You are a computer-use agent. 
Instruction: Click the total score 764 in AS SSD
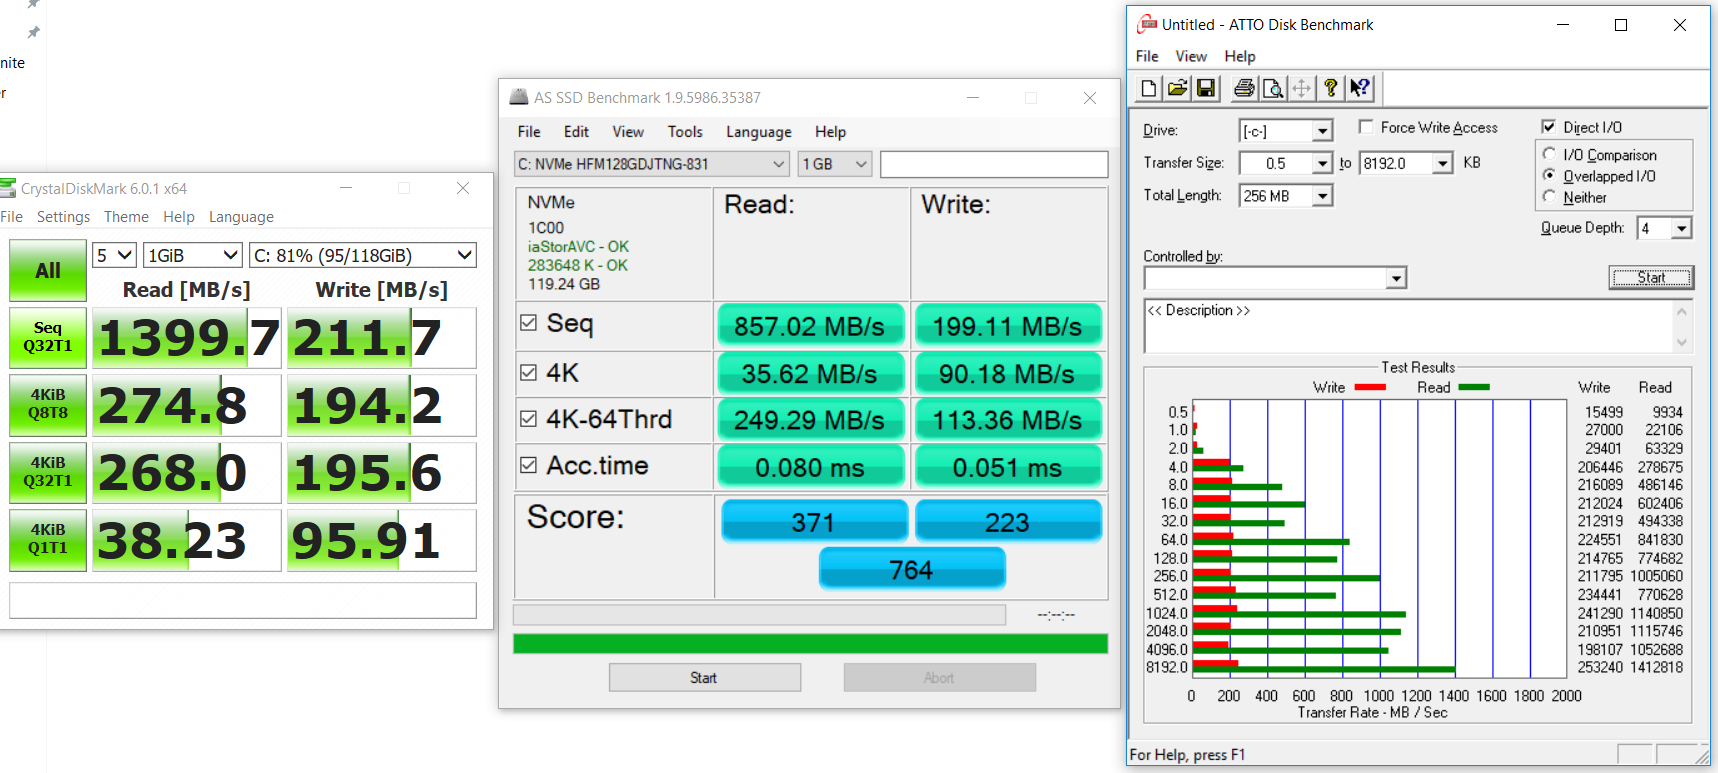912,569
